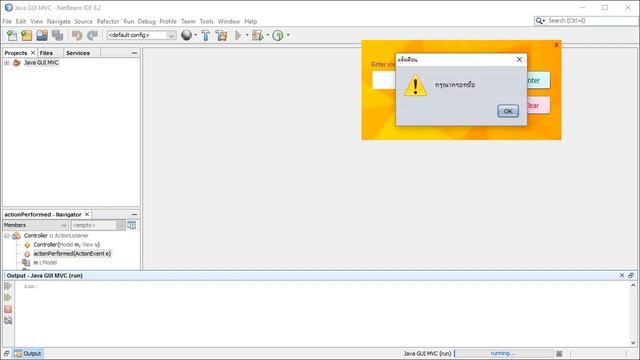Switch to the Services tab
The height and width of the screenshot is (360, 640).
point(78,53)
